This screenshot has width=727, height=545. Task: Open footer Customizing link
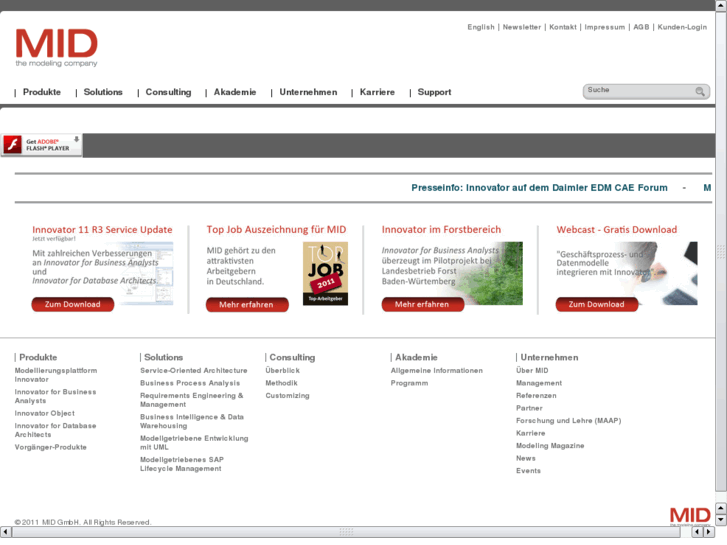pos(287,396)
